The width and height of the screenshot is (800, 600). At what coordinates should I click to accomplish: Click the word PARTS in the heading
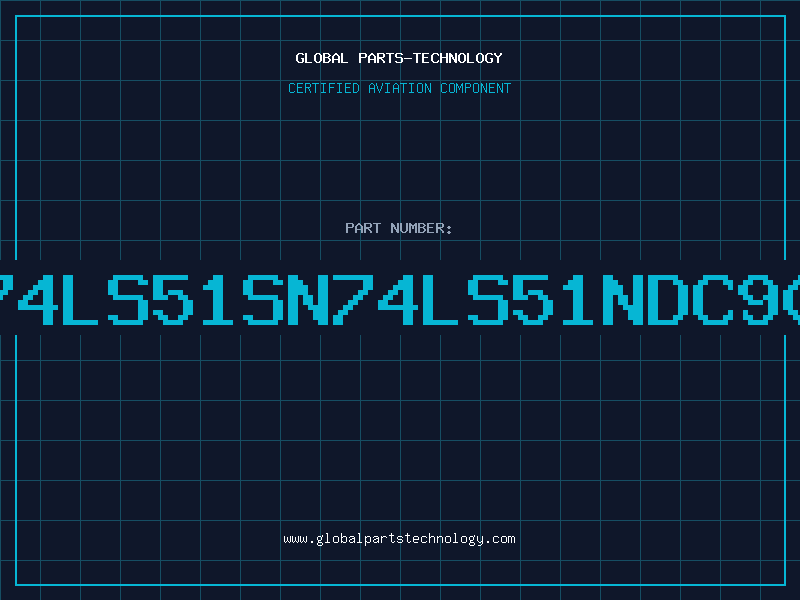tap(381, 58)
